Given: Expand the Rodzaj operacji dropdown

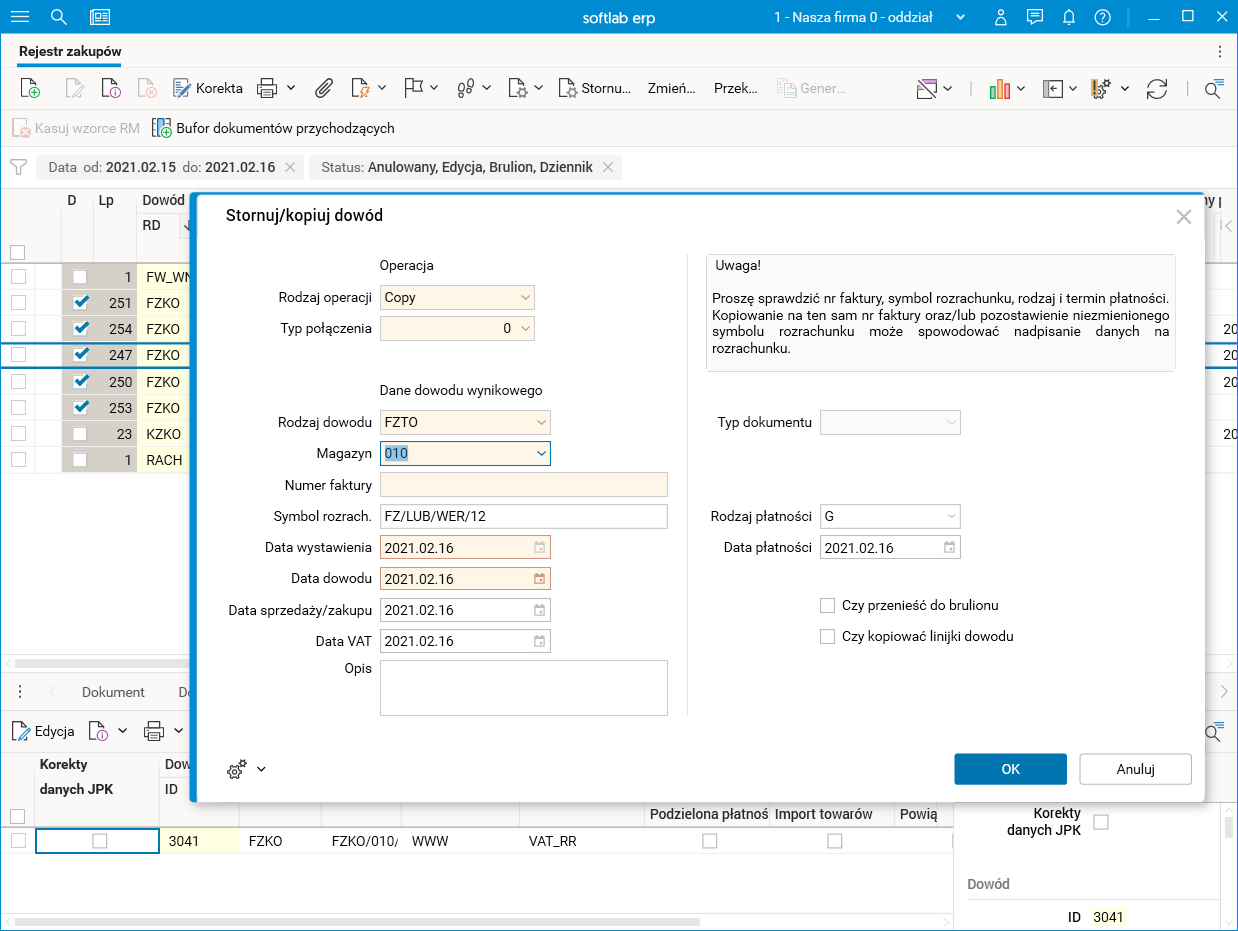Looking at the screenshot, I should pyautogui.click(x=525, y=298).
